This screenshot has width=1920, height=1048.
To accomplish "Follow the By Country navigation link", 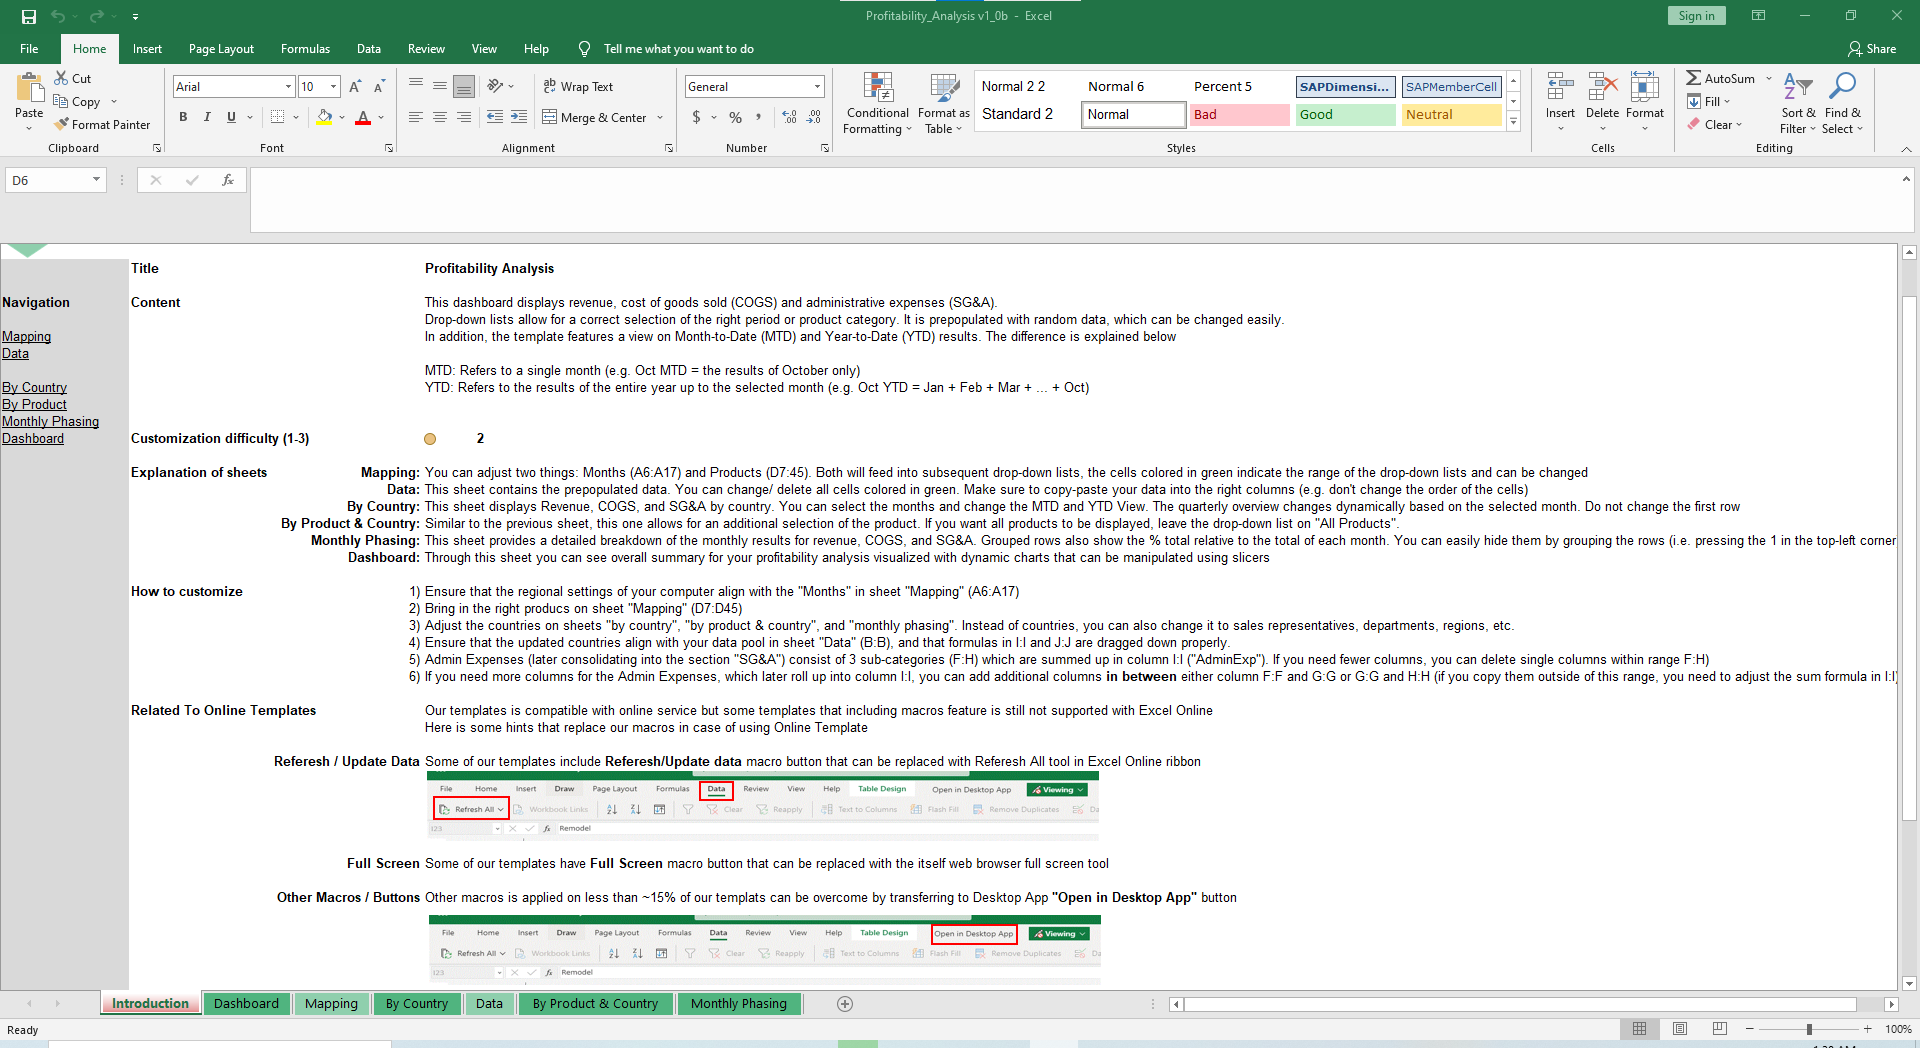I will coord(34,388).
